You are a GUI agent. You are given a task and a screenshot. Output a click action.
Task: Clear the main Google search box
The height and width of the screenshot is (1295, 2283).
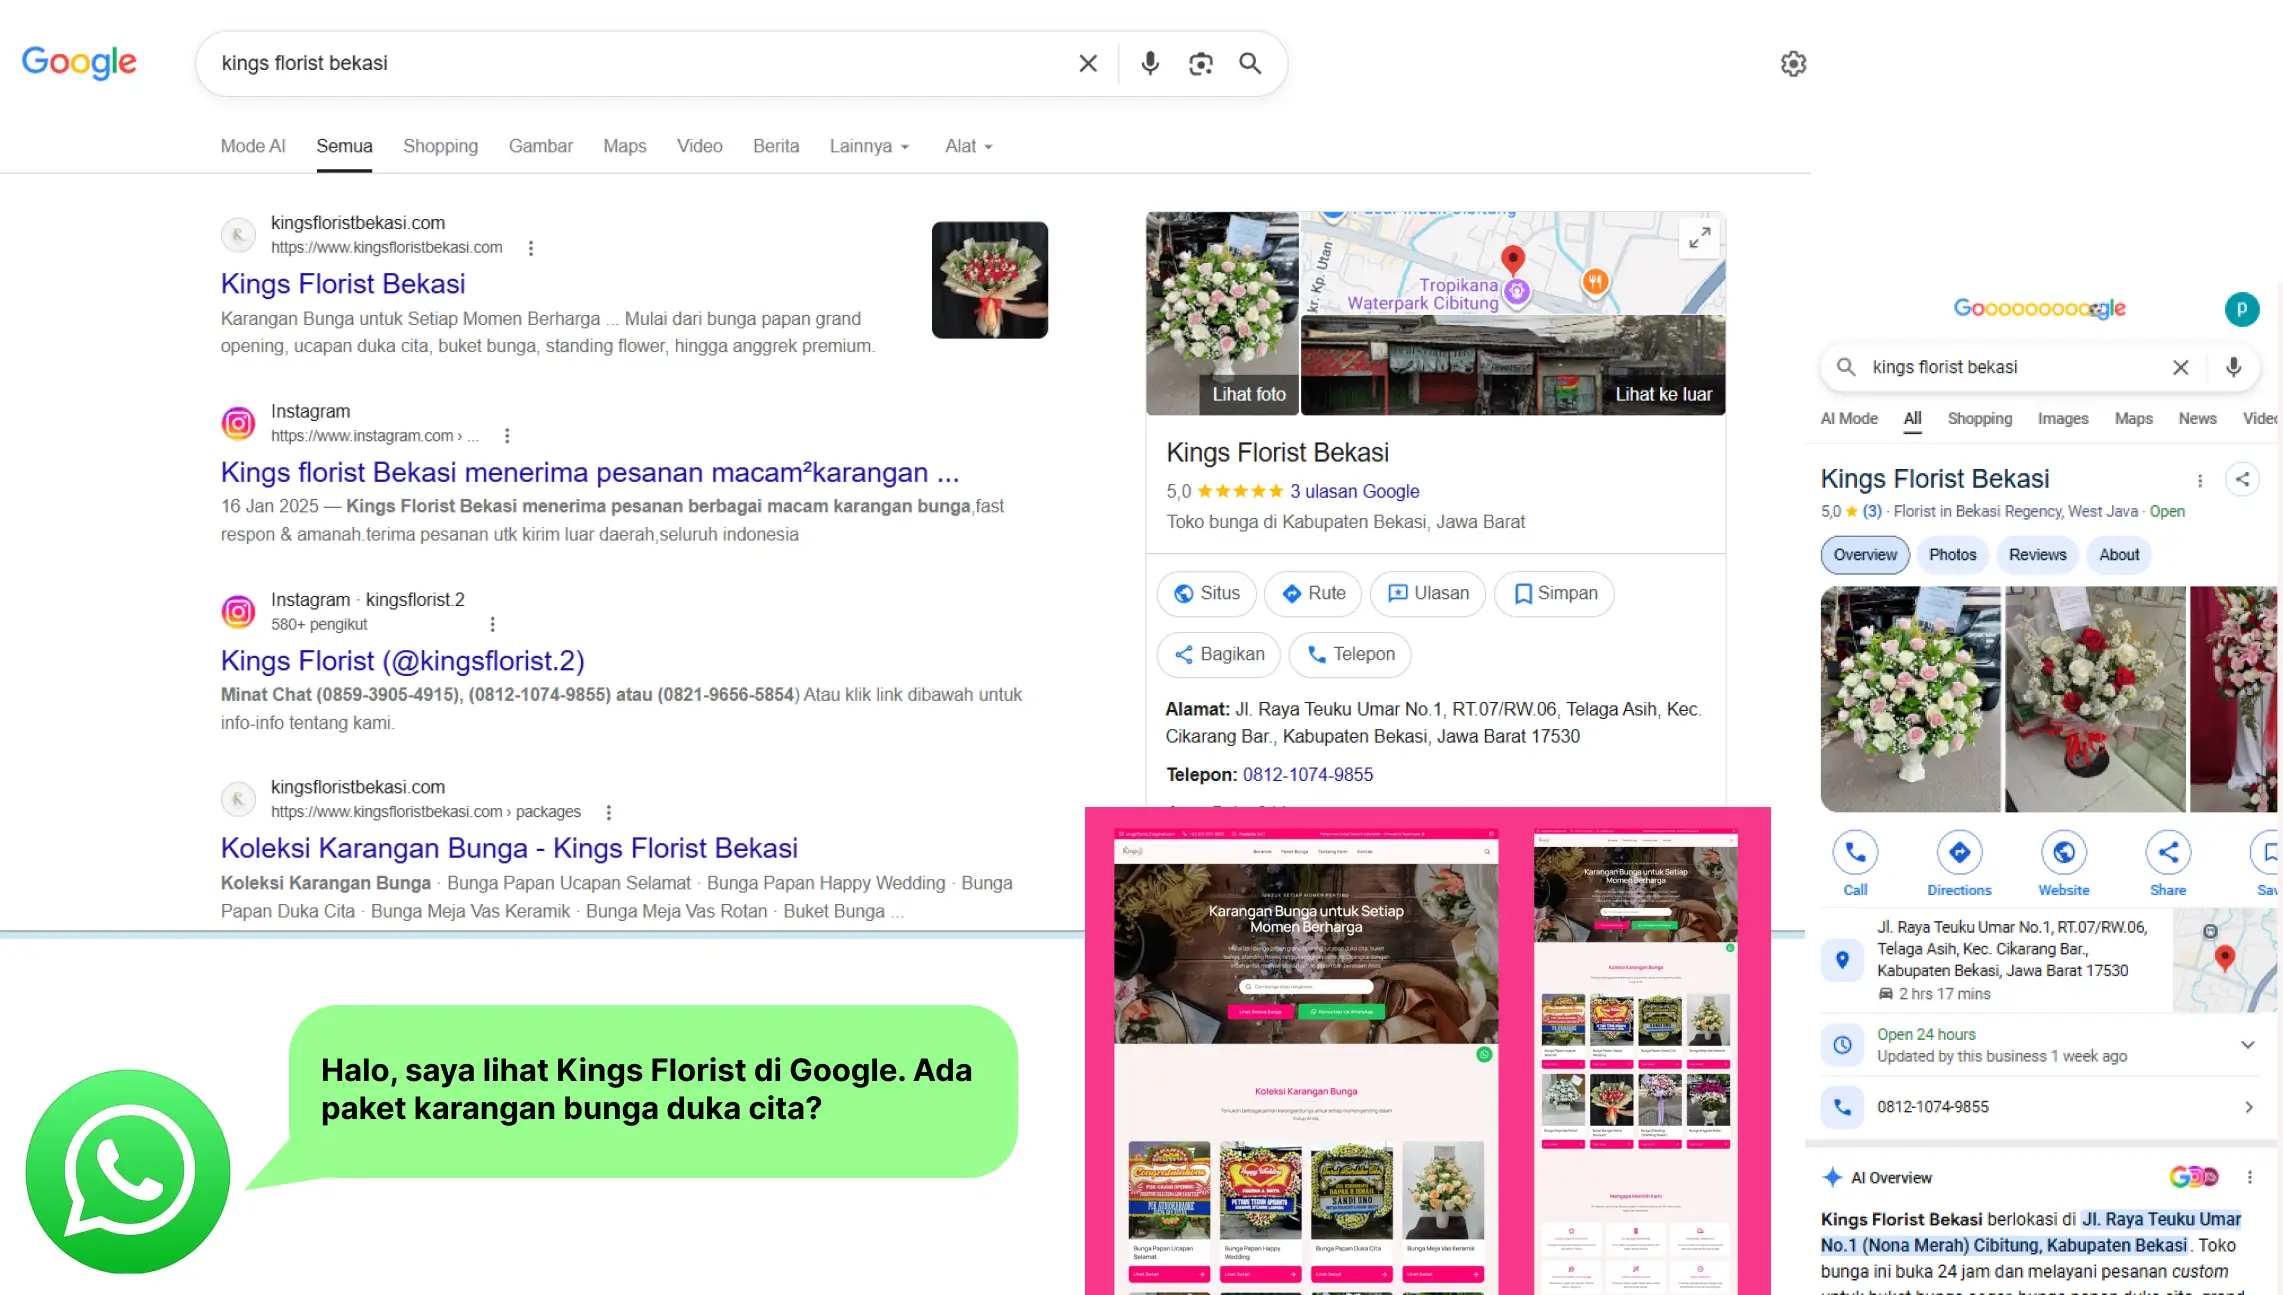point(1088,64)
